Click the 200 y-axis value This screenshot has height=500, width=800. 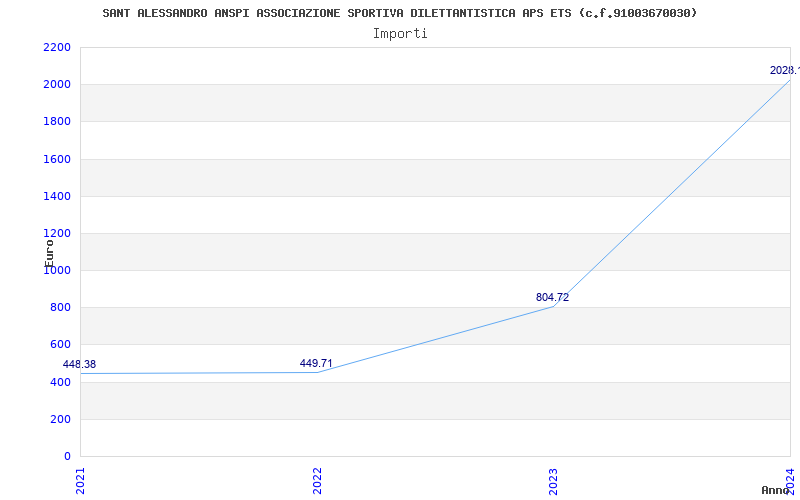coord(61,419)
